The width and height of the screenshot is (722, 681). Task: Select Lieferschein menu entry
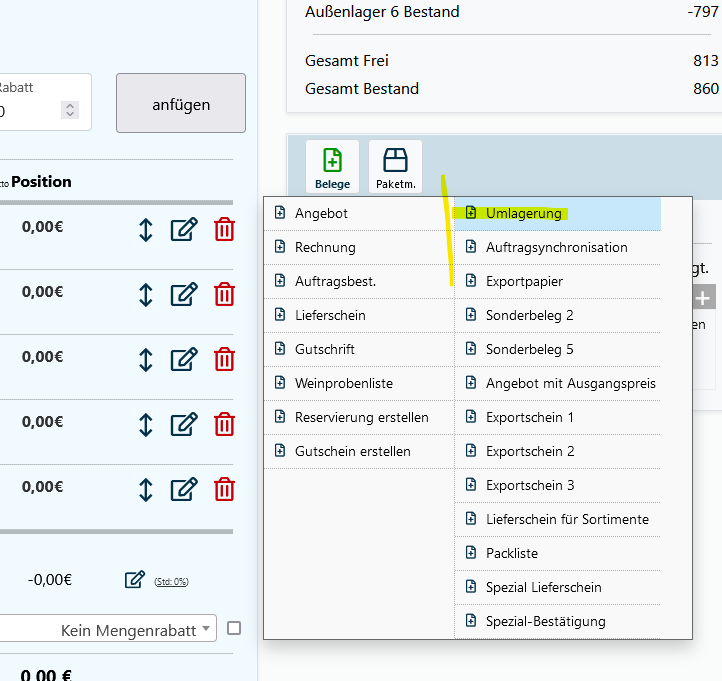tap(330, 315)
